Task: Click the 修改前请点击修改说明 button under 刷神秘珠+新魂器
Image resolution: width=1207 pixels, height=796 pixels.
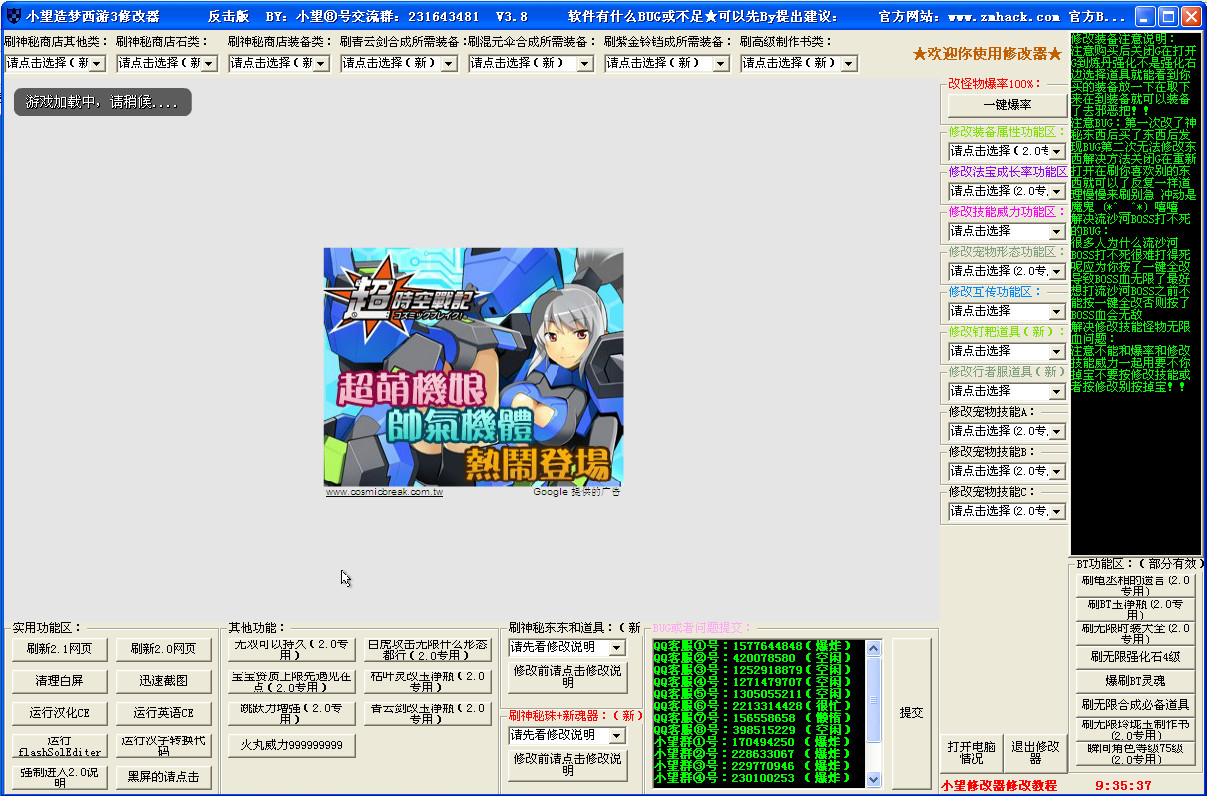Action: coord(567,765)
